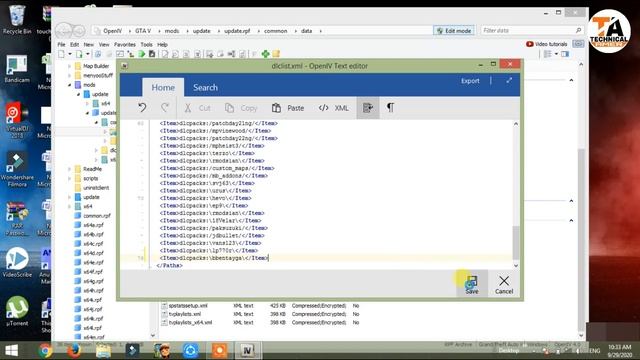
Task: Click the black save-like toolbar icon
Action: click(152, 54)
